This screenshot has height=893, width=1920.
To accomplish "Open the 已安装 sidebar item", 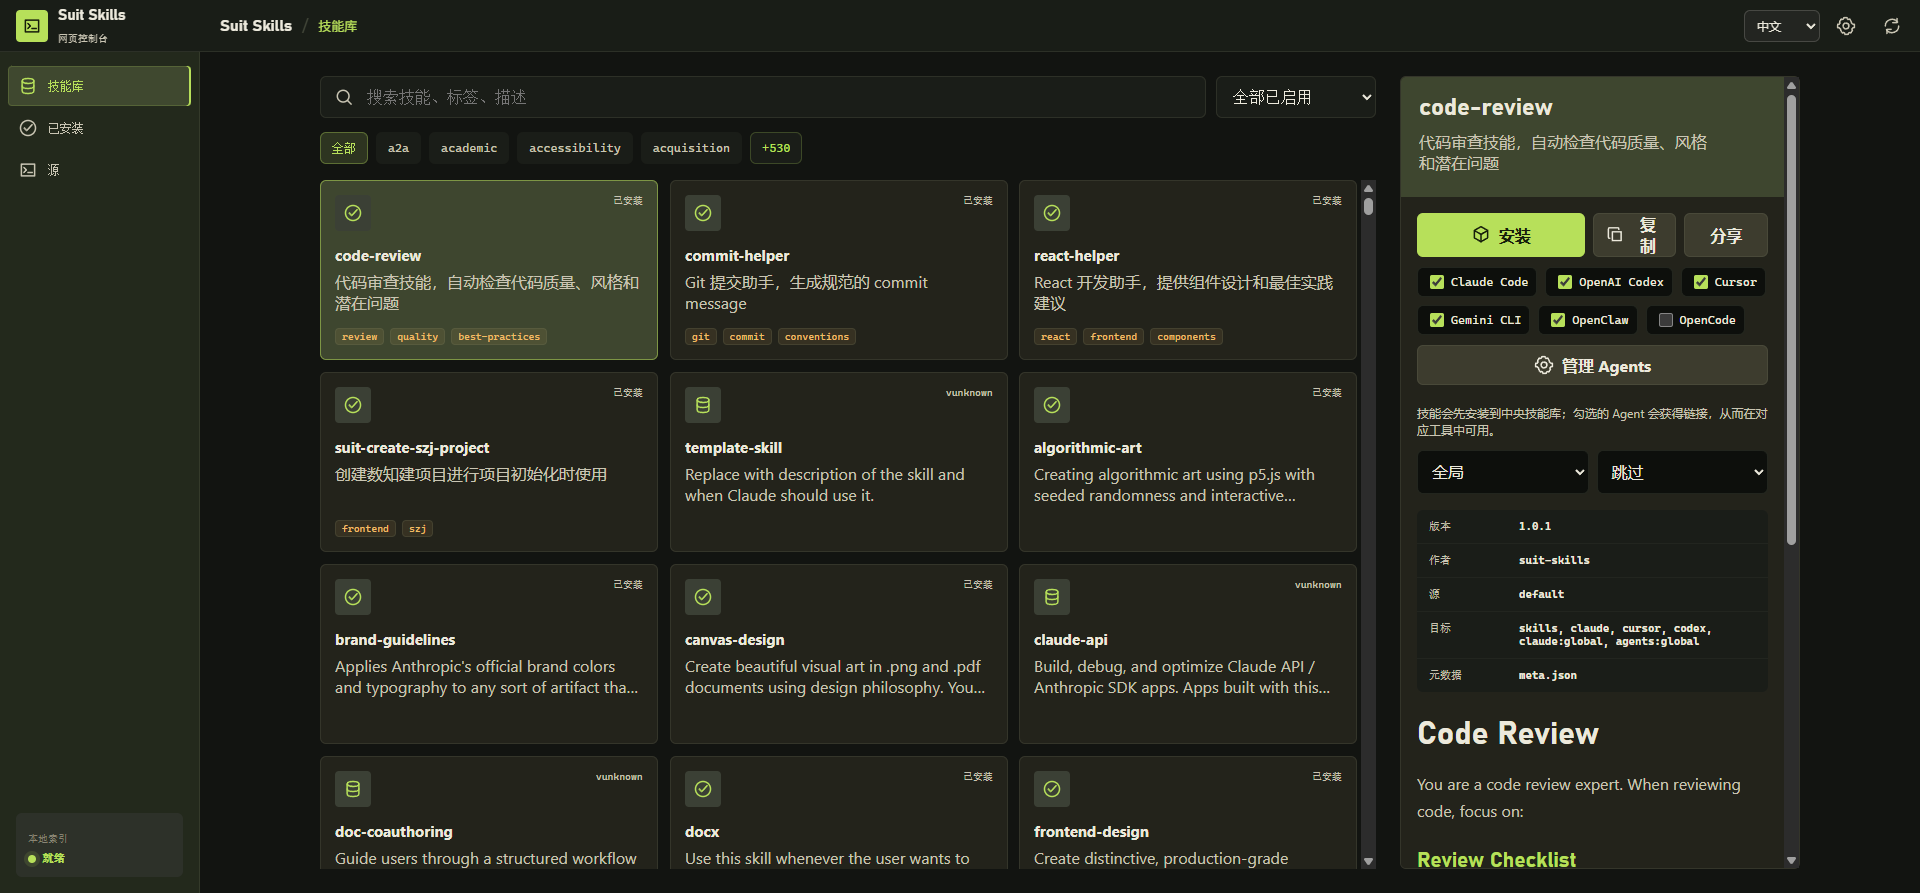I will tap(66, 128).
